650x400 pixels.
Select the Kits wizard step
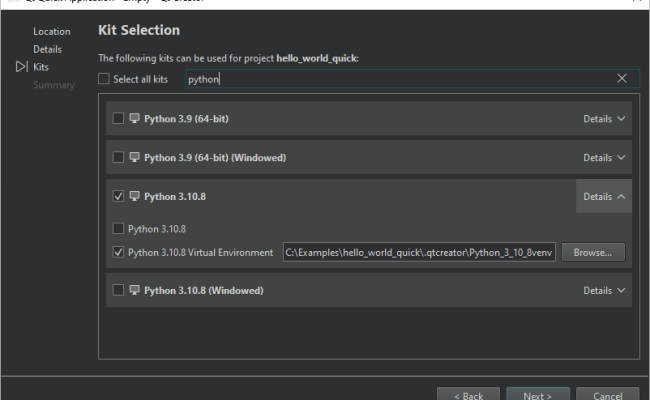41,67
